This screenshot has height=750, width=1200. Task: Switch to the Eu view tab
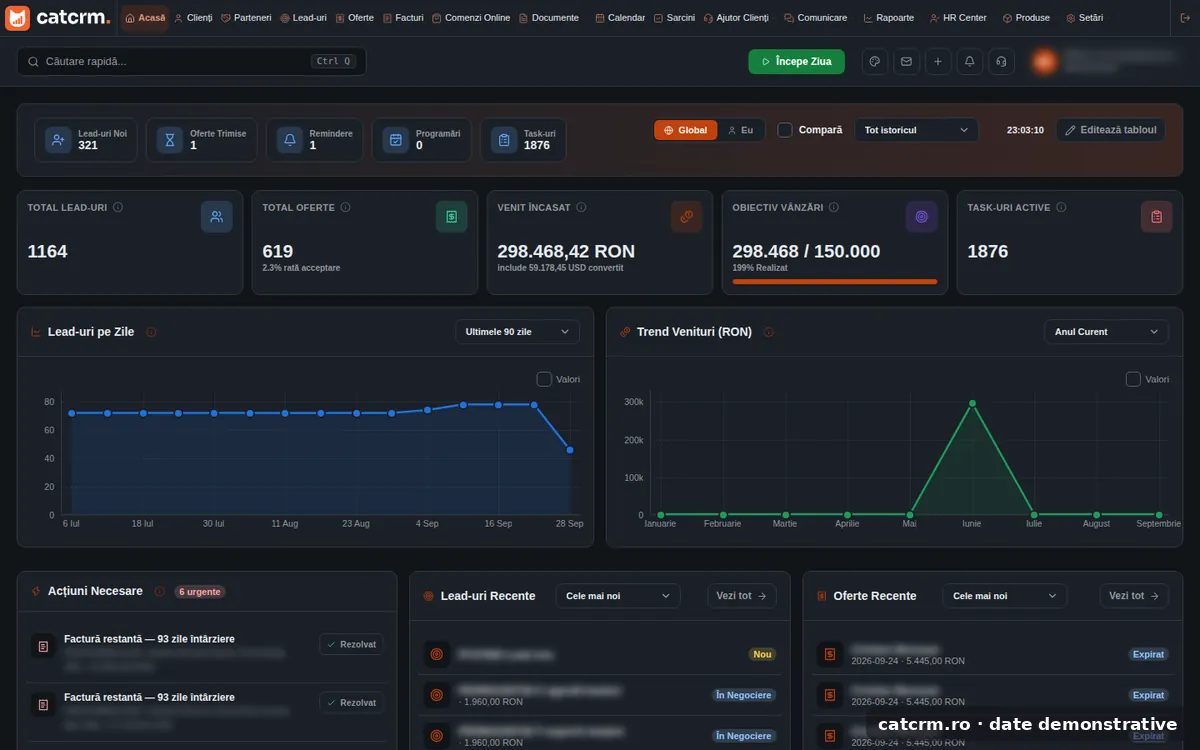click(741, 130)
